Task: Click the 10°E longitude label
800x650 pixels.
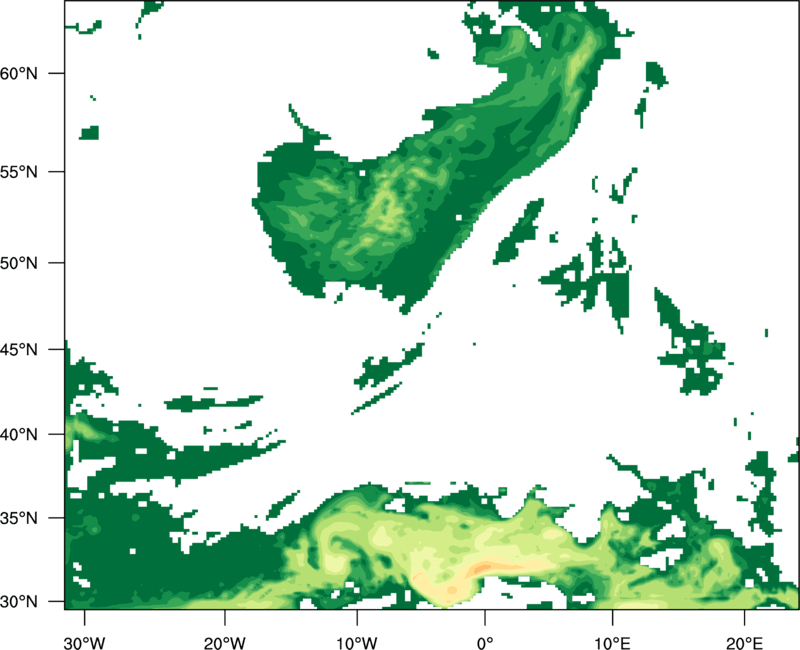Action: (x=612, y=643)
